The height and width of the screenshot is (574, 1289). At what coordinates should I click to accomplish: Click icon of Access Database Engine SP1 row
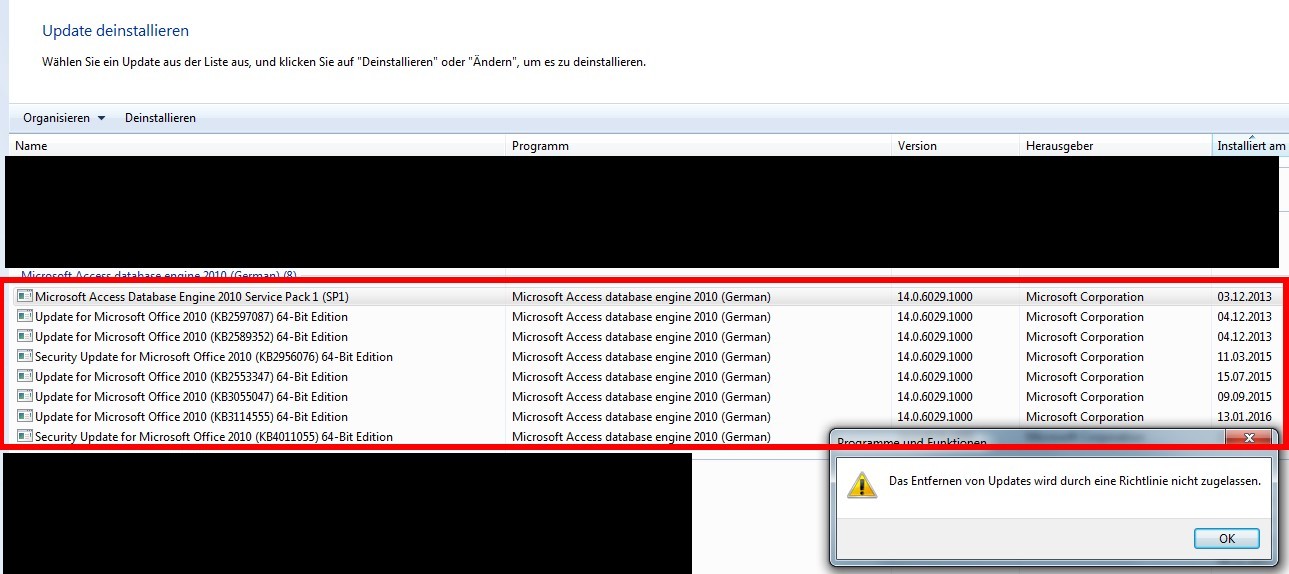pyautogui.click(x=25, y=297)
